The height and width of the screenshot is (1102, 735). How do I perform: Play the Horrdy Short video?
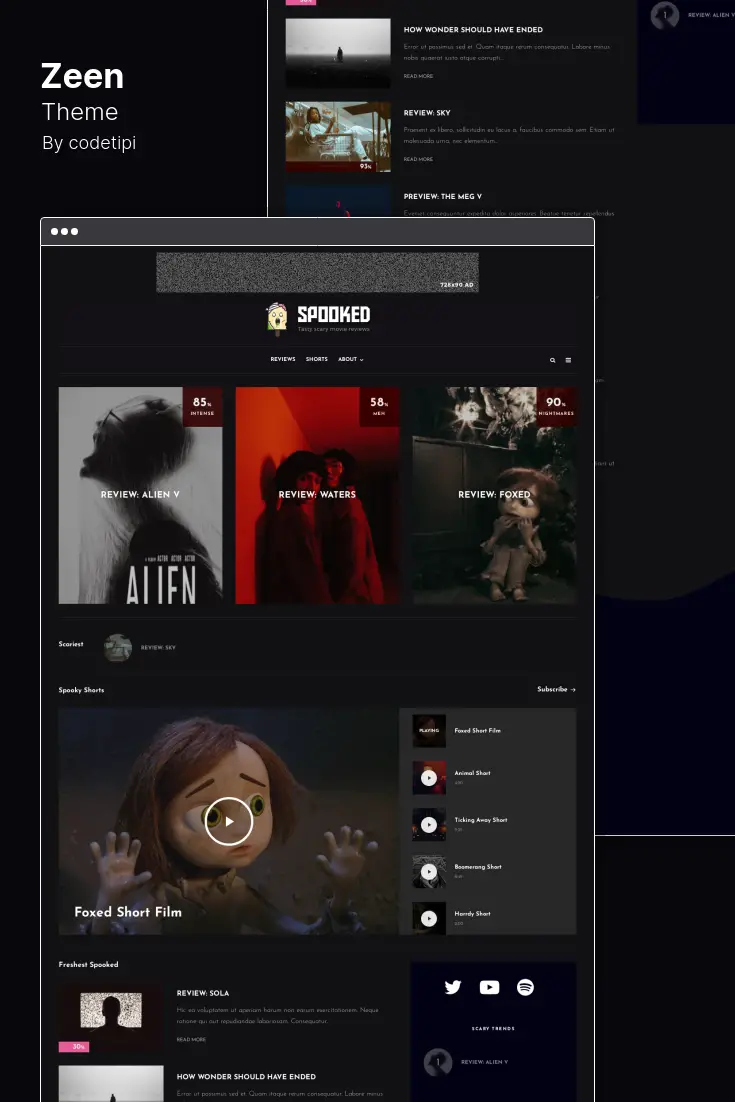tap(429, 919)
